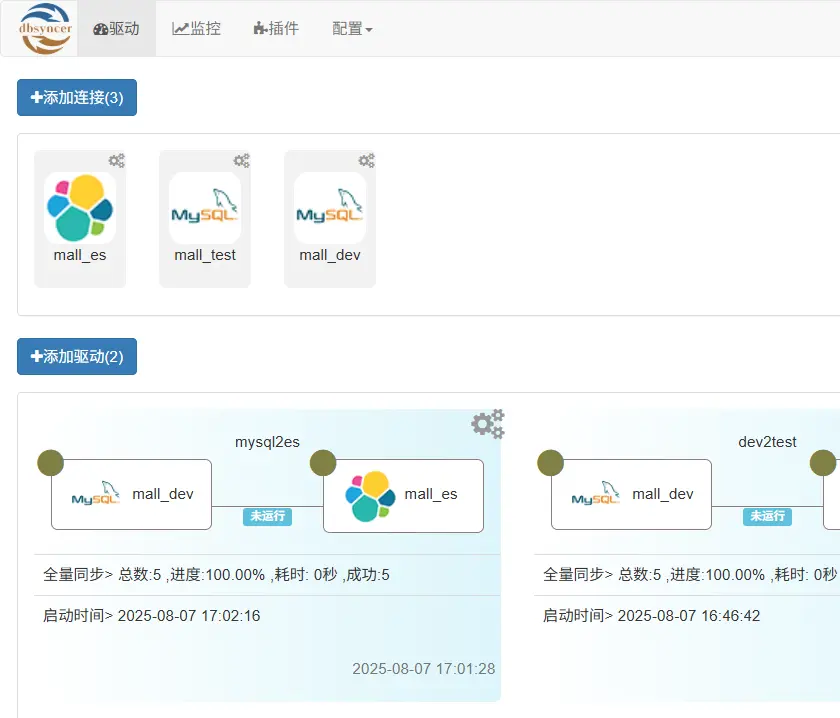
Task: Click the 添加连接(3) button
Action: (x=76, y=98)
